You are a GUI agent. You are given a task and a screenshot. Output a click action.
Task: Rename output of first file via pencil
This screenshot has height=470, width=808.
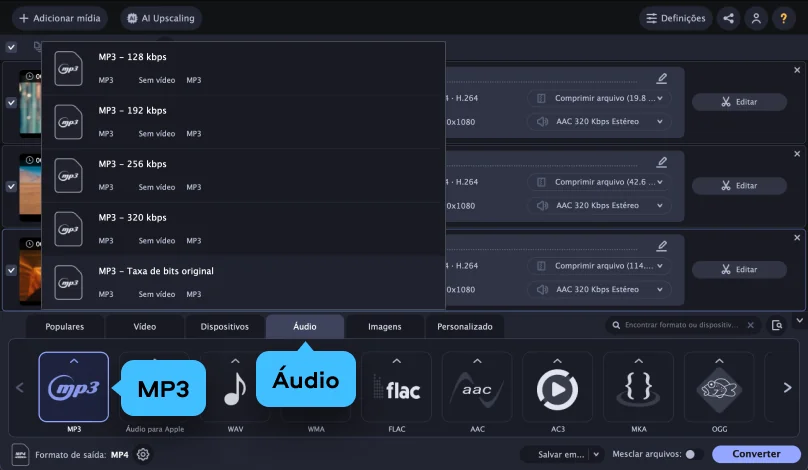tap(662, 78)
